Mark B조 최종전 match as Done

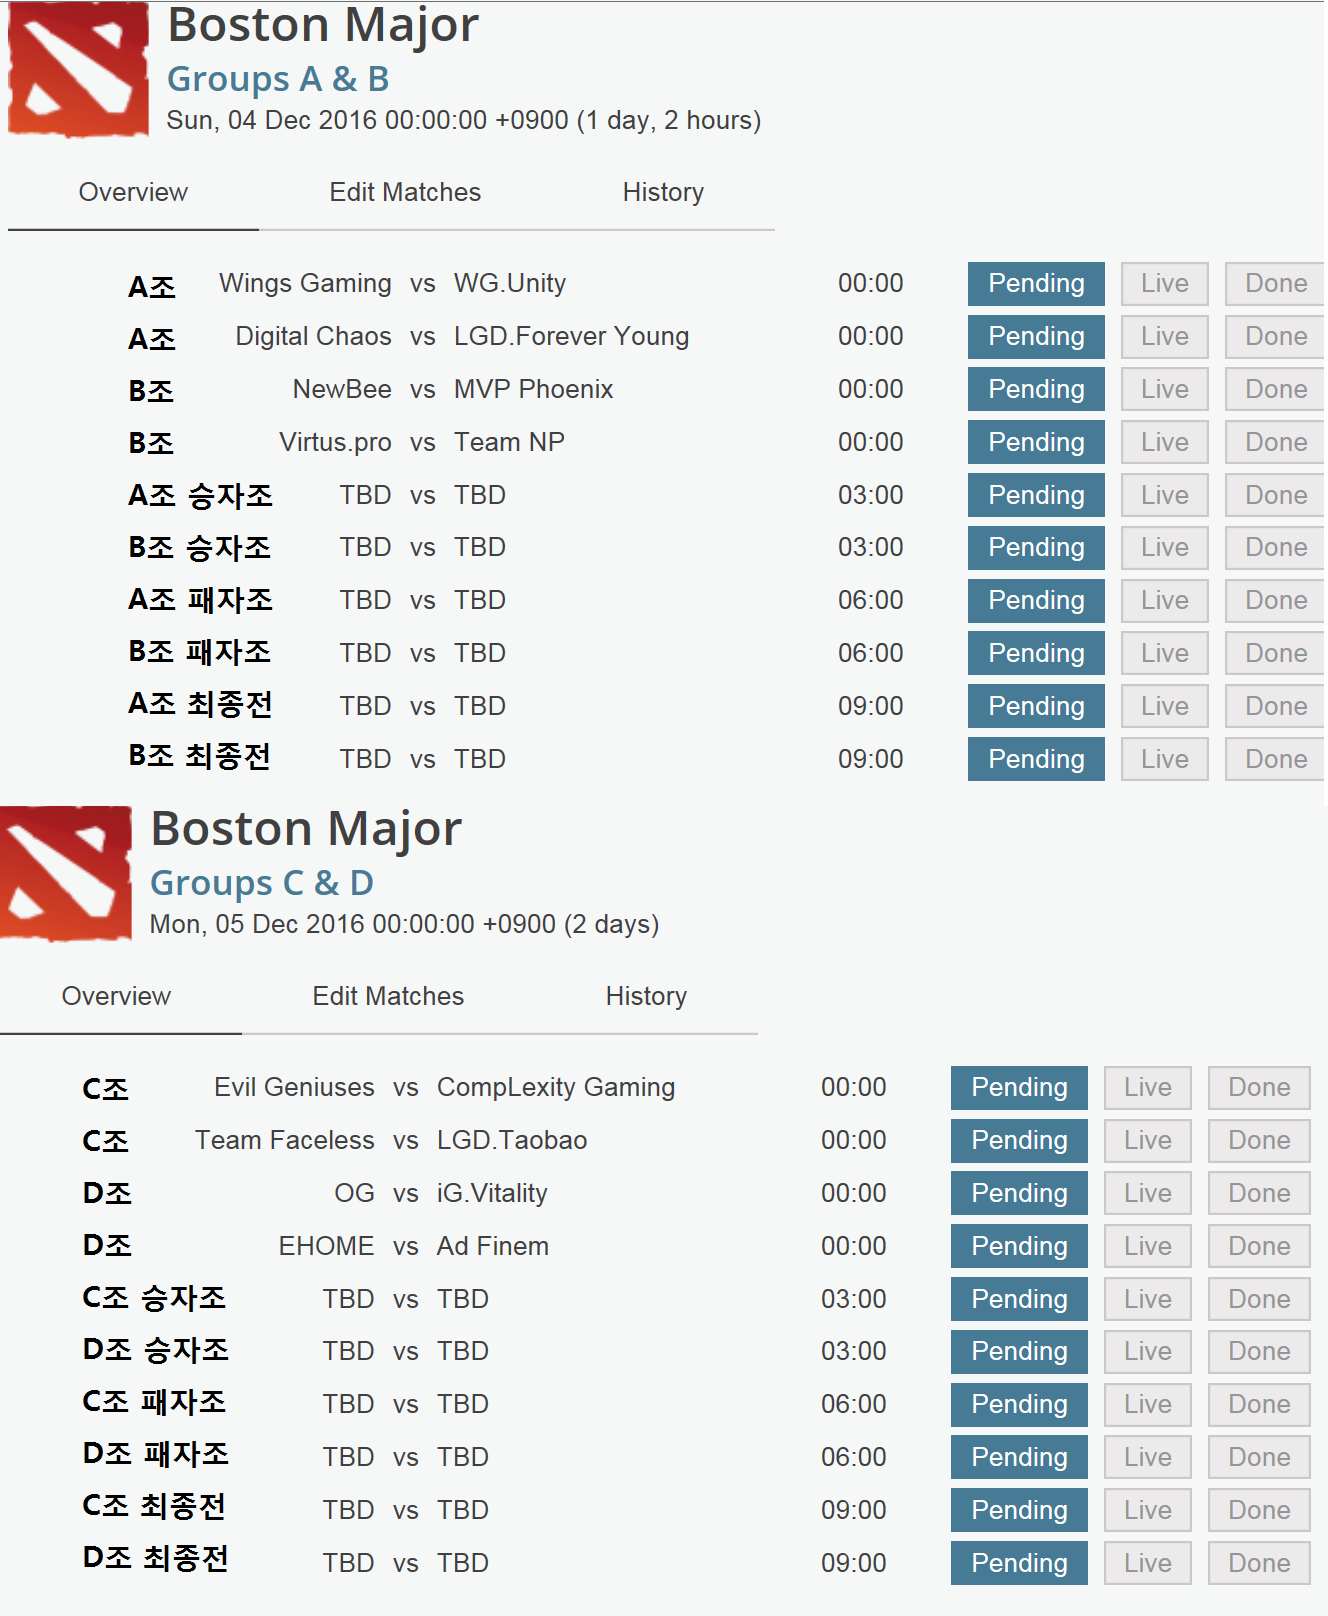click(x=1275, y=760)
